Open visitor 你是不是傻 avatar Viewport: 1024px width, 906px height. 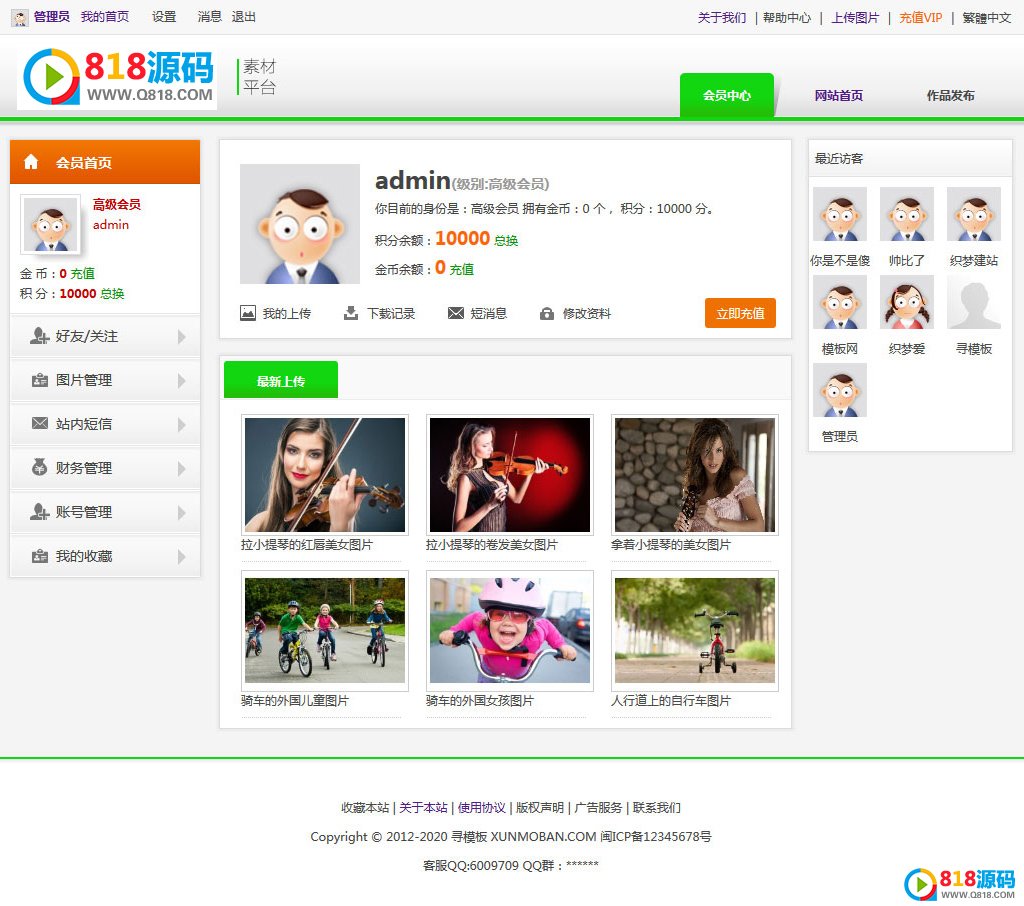[x=840, y=214]
